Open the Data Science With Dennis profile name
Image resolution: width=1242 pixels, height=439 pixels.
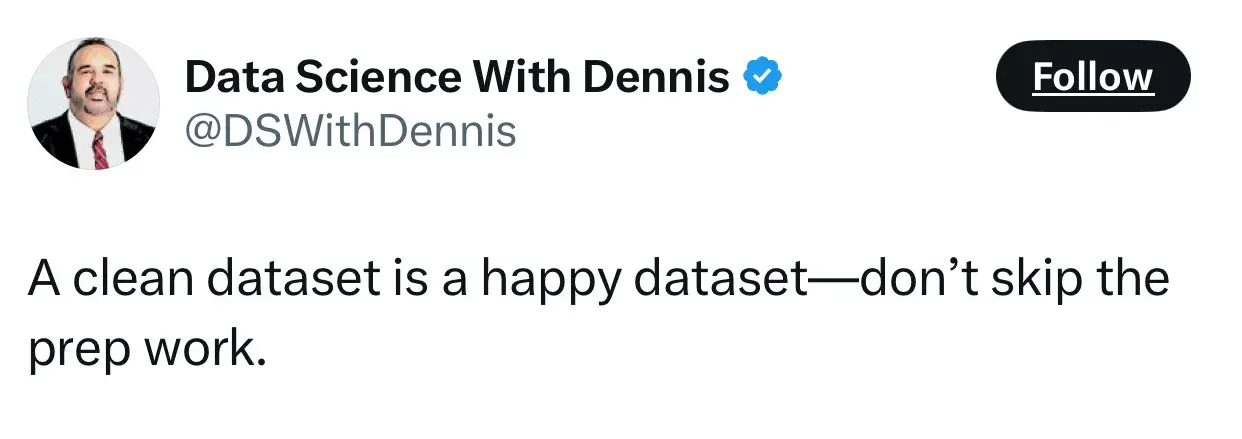pyautogui.click(x=457, y=77)
